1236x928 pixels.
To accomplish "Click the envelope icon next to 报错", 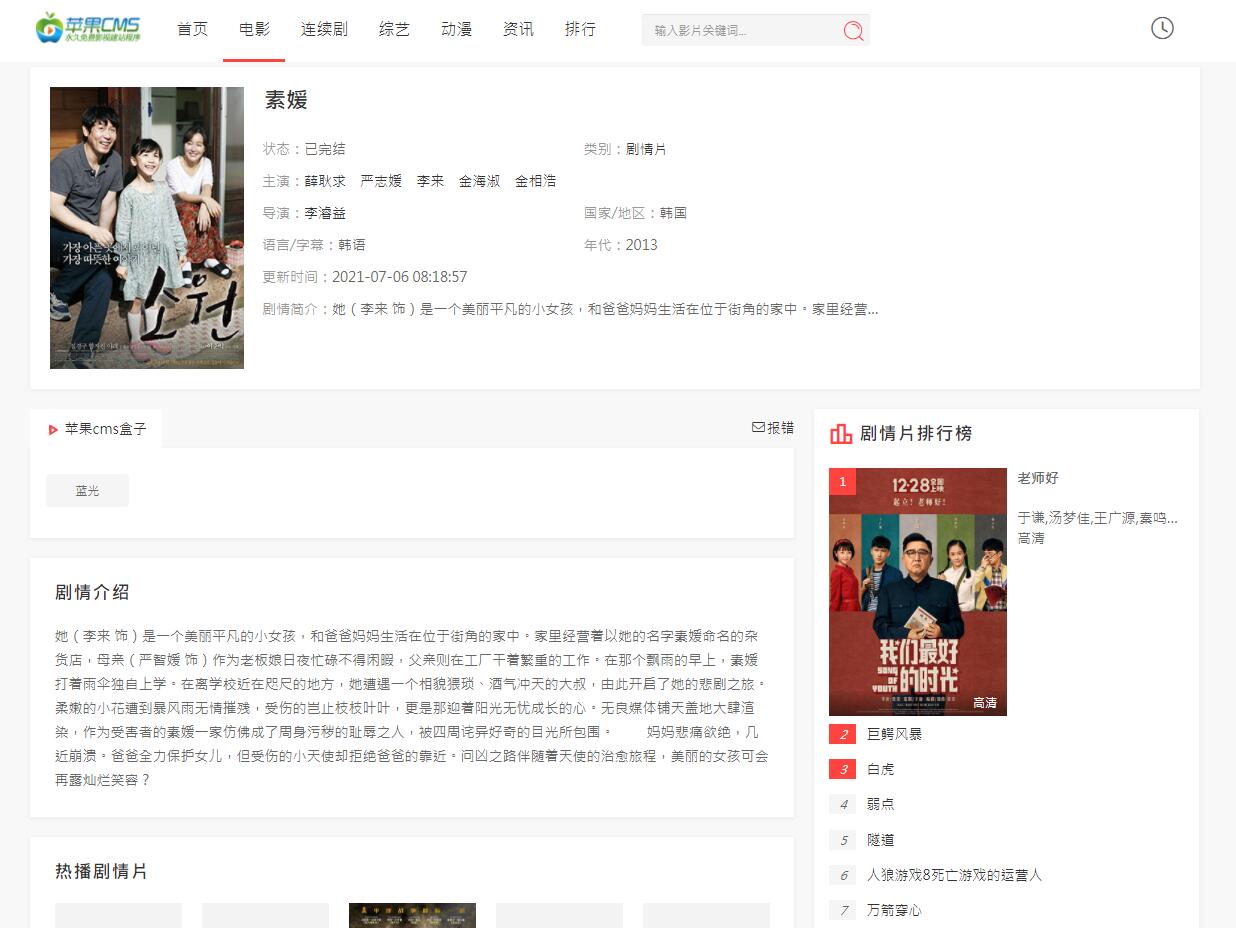I will pos(758,427).
